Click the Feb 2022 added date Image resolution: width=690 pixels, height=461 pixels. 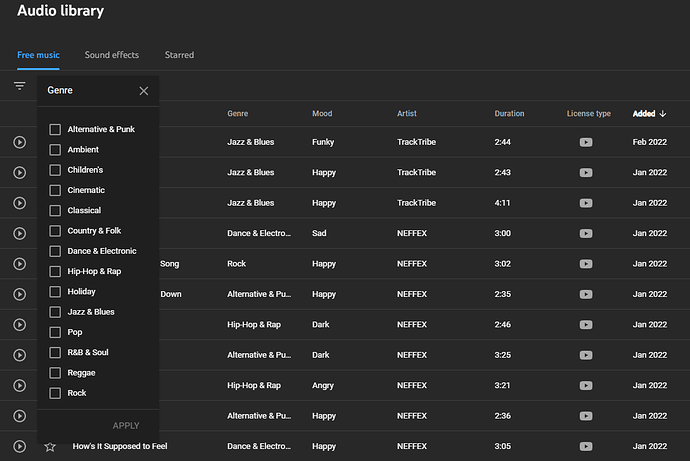tap(650, 142)
